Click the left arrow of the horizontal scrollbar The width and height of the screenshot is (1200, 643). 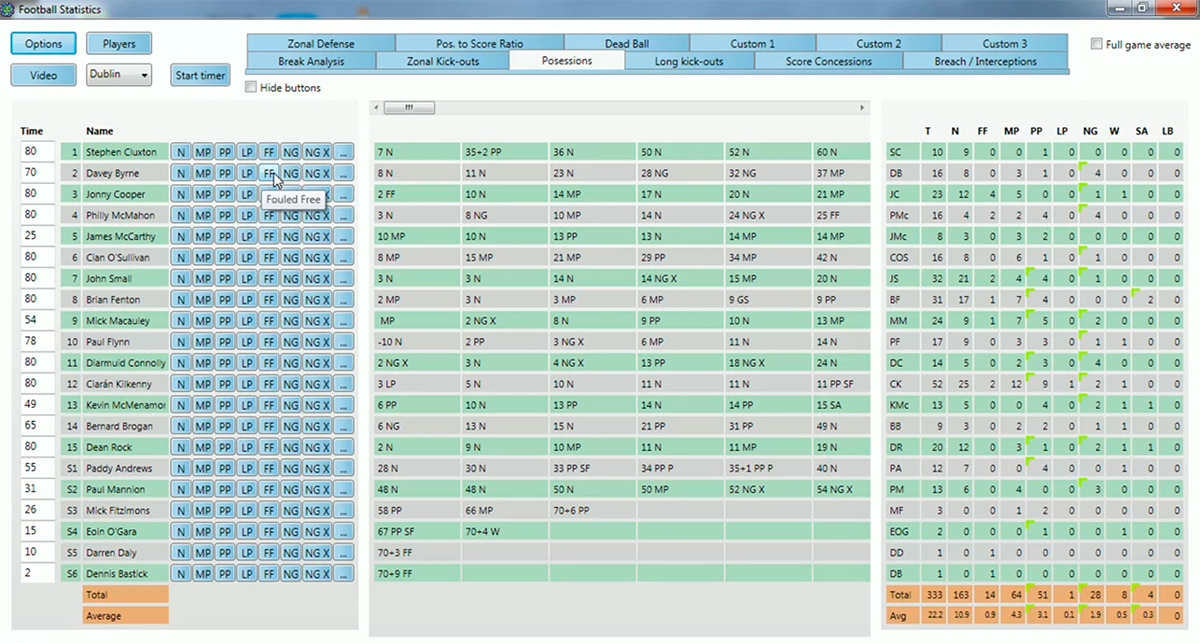[x=375, y=107]
